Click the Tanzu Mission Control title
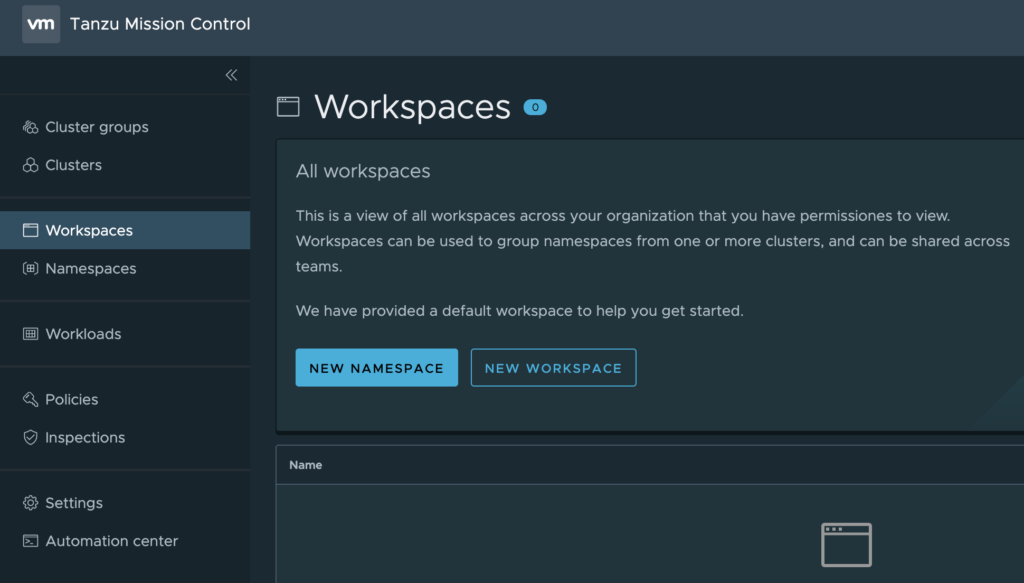Viewport: 1024px width, 583px height. (160, 24)
